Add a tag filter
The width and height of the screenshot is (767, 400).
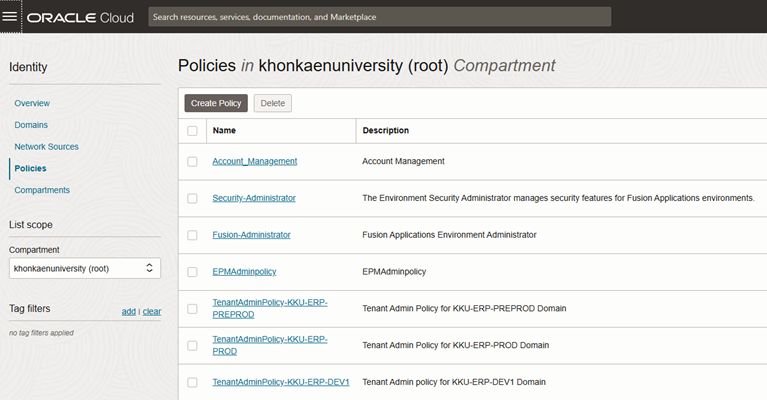[x=129, y=311]
